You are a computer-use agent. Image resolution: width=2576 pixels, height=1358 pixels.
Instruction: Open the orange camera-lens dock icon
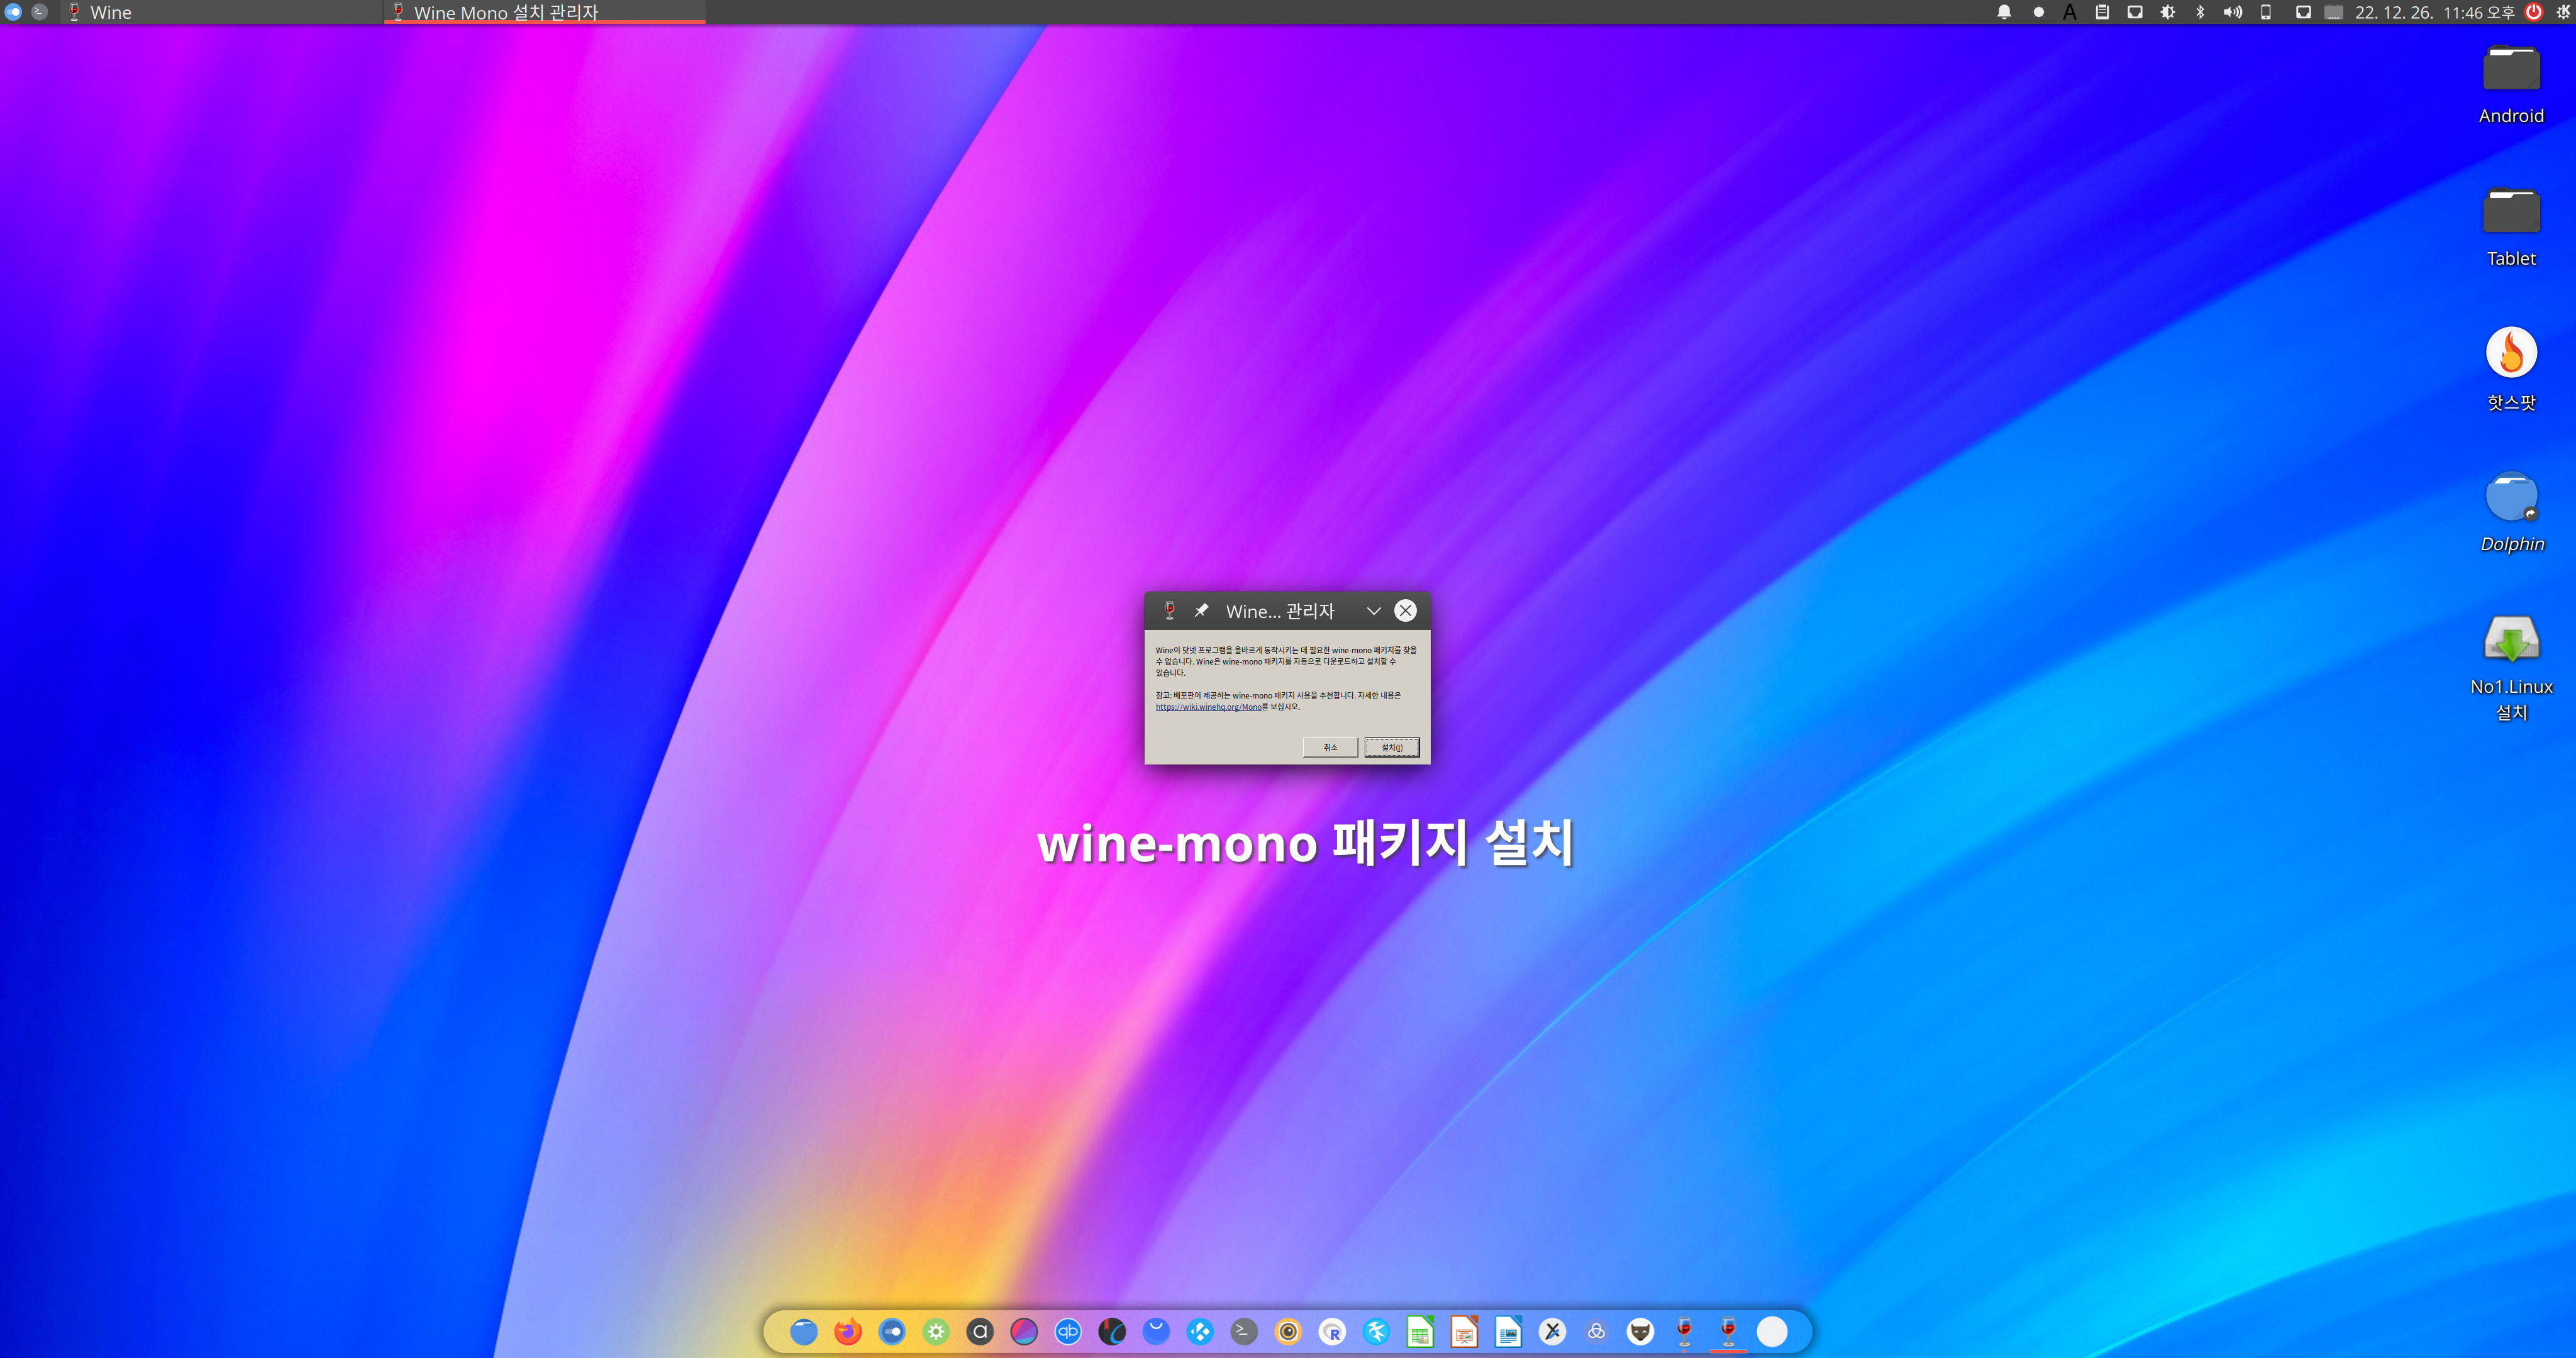1288,1331
